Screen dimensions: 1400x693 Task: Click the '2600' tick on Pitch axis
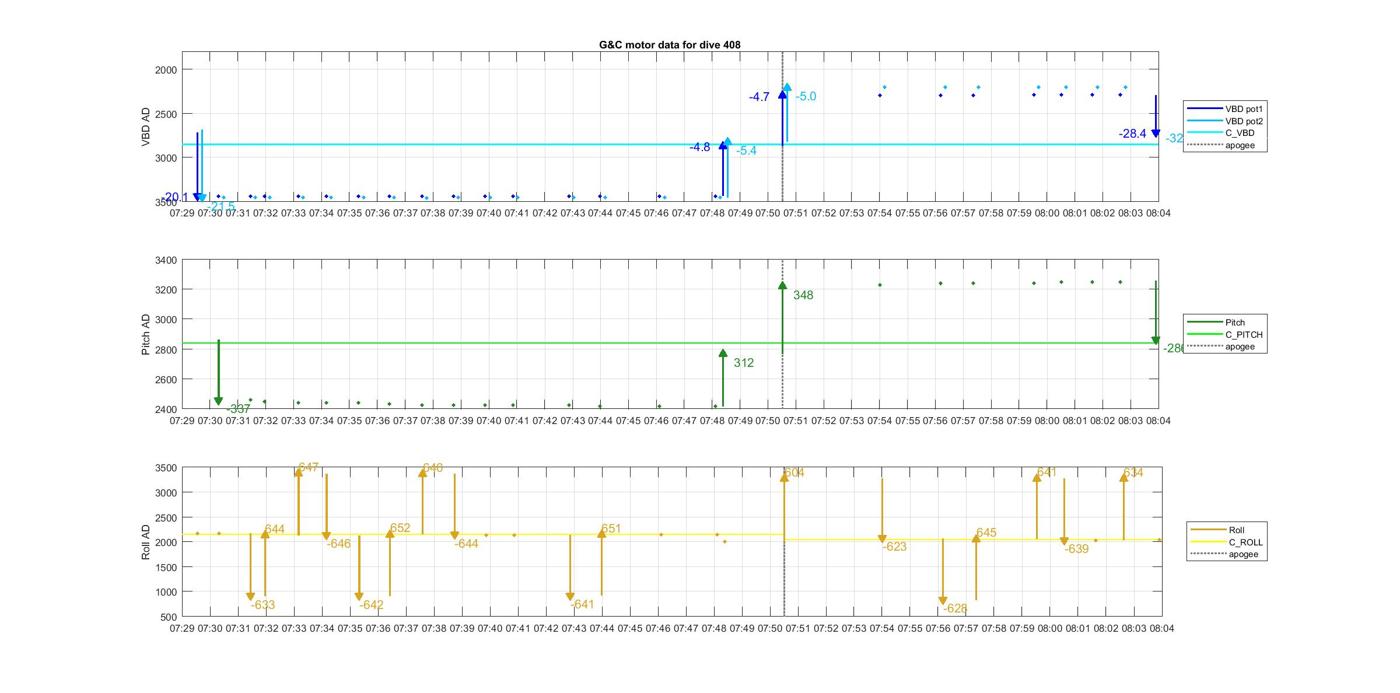(166, 380)
